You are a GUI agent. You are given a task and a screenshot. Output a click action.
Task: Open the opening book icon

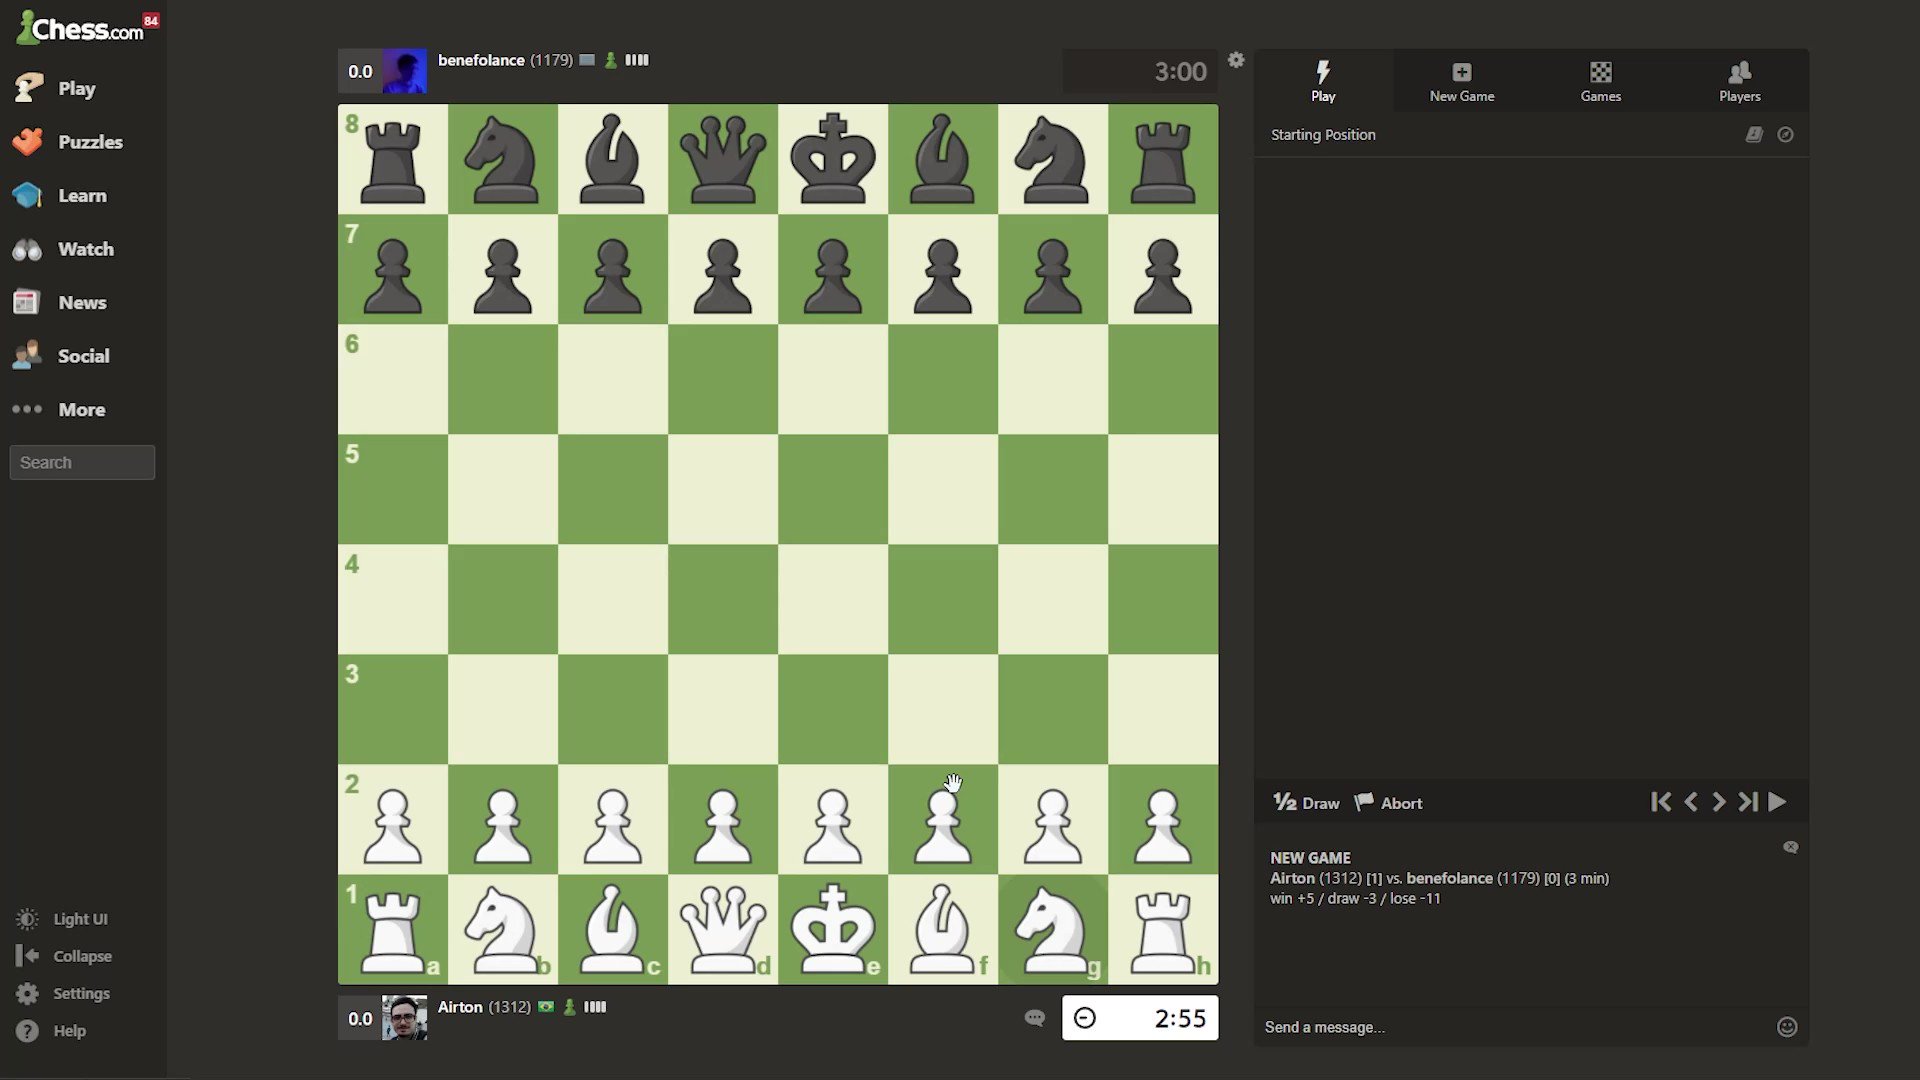click(x=1754, y=134)
